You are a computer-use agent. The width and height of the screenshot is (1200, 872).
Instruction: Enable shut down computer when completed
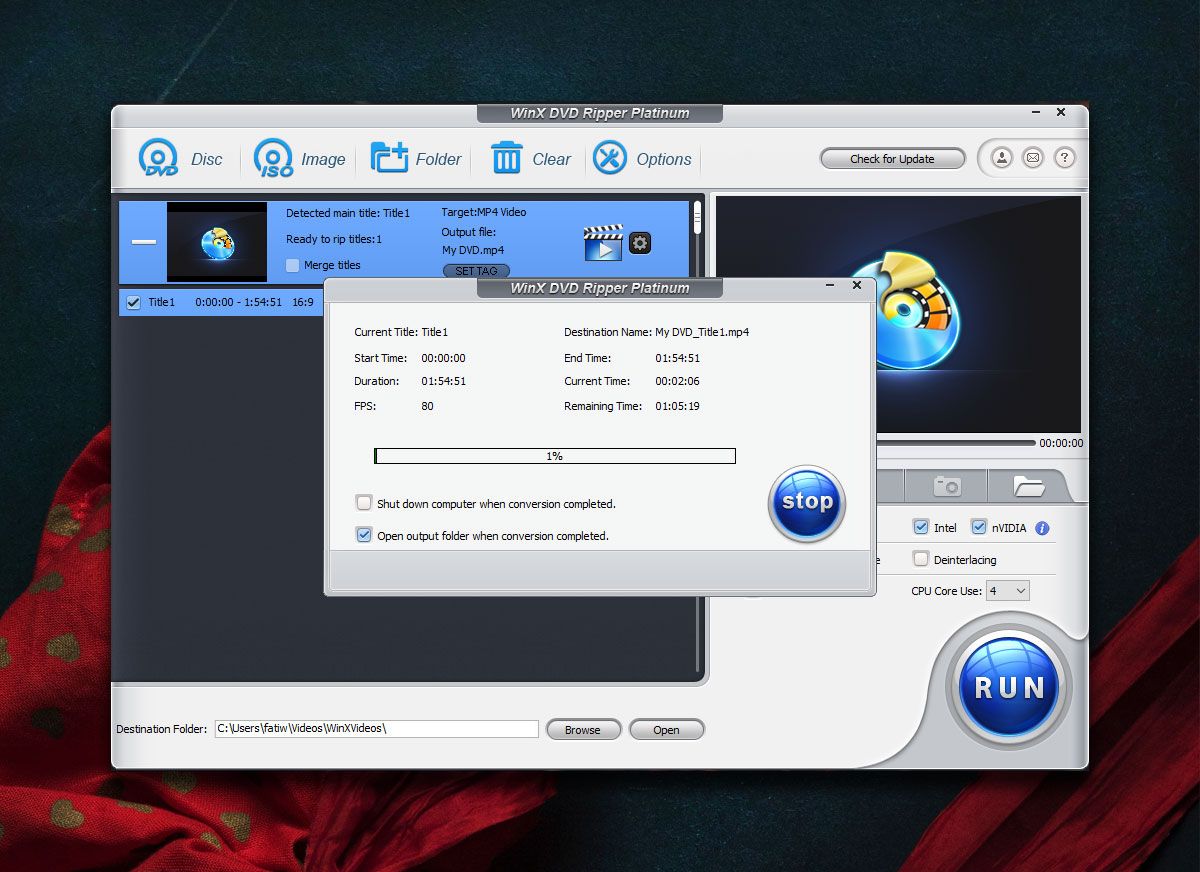pyautogui.click(x=364, y=503)
